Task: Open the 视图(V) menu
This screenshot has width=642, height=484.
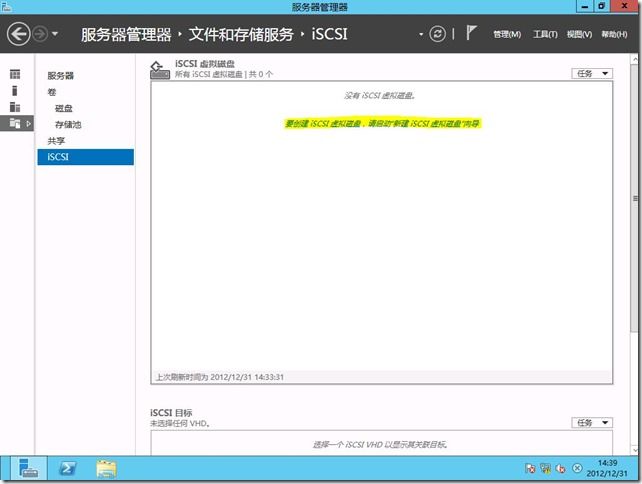Action: point(579,35)
